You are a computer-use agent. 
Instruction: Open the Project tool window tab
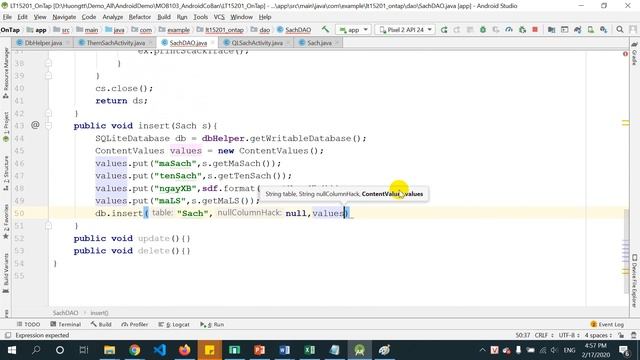(x=6, y=127)
